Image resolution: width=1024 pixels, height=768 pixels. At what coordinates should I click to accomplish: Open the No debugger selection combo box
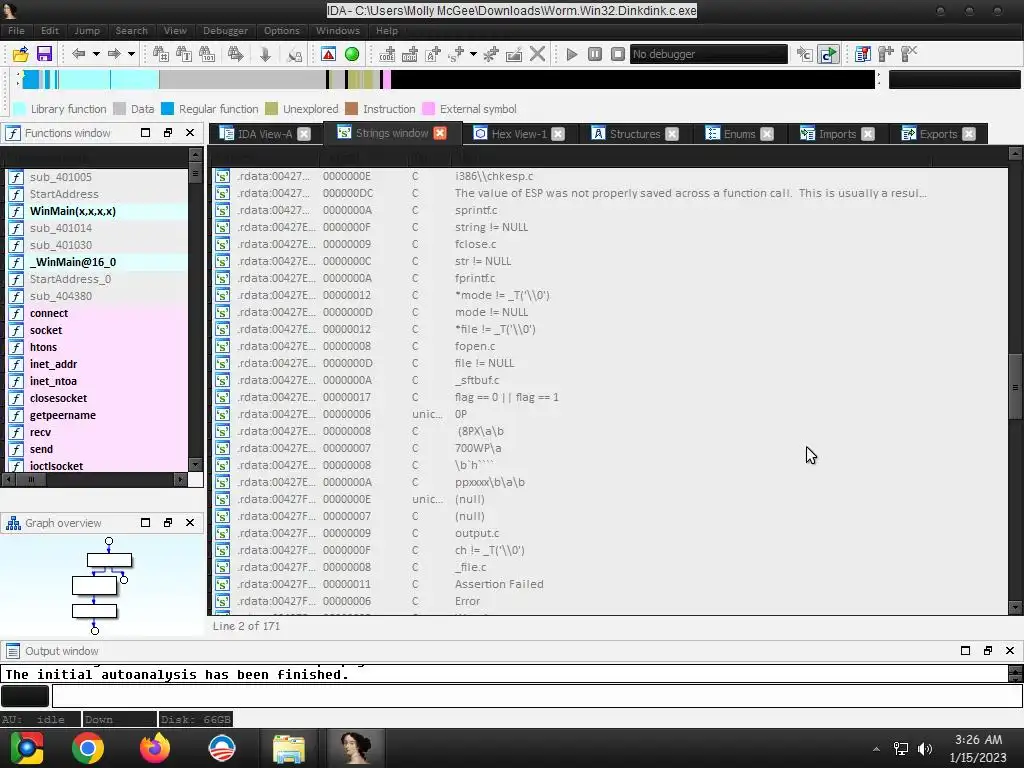click(x=709, y=54)
